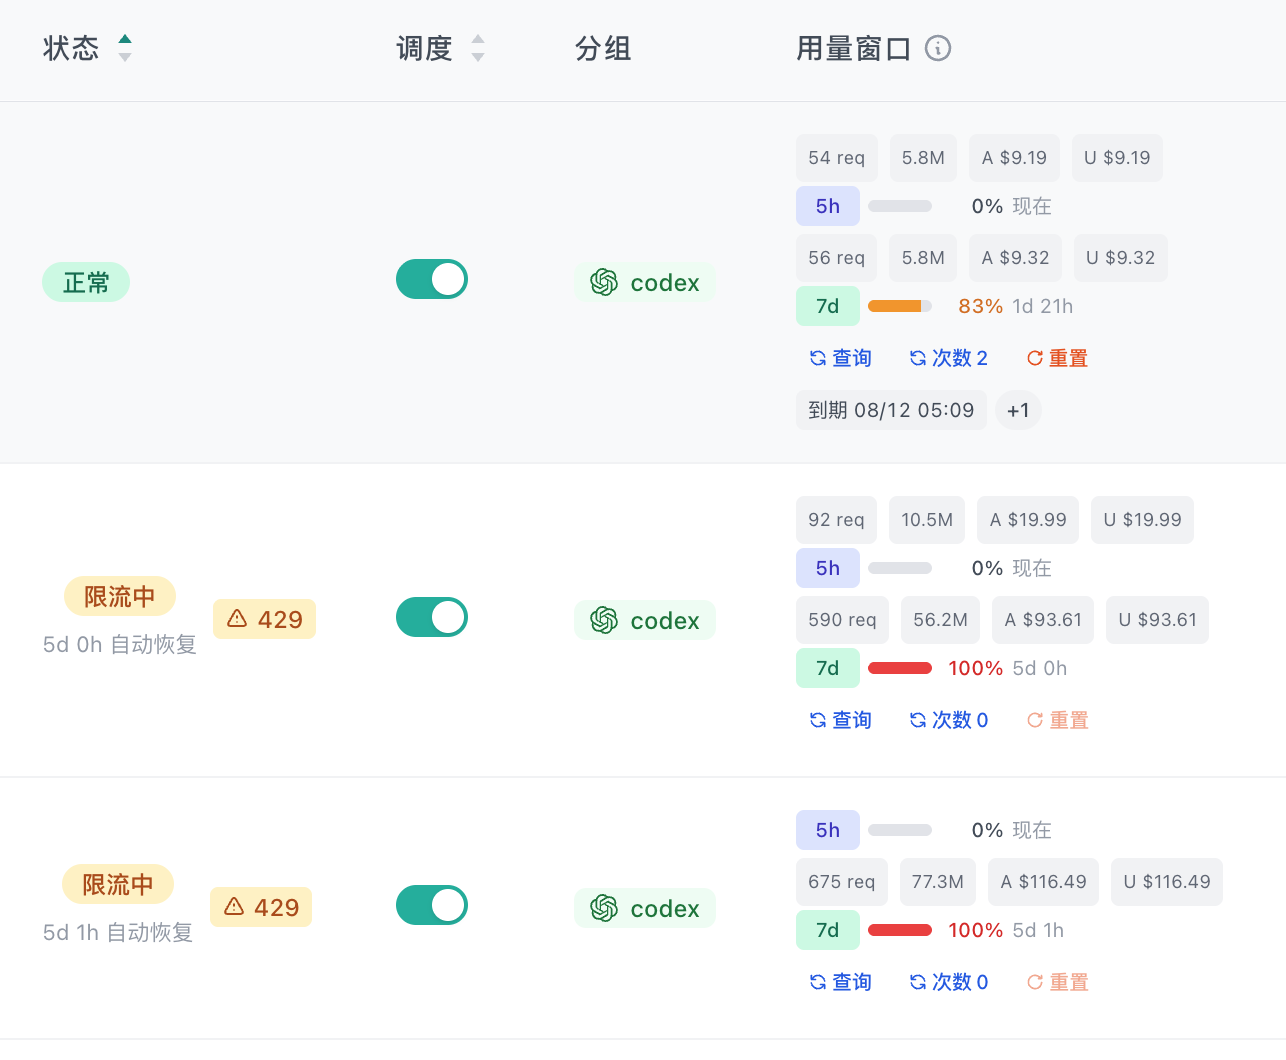Toggle scheduling switch in 5d 1h 自动恢复 row
1286x1060 pixels.
point(432,905)
